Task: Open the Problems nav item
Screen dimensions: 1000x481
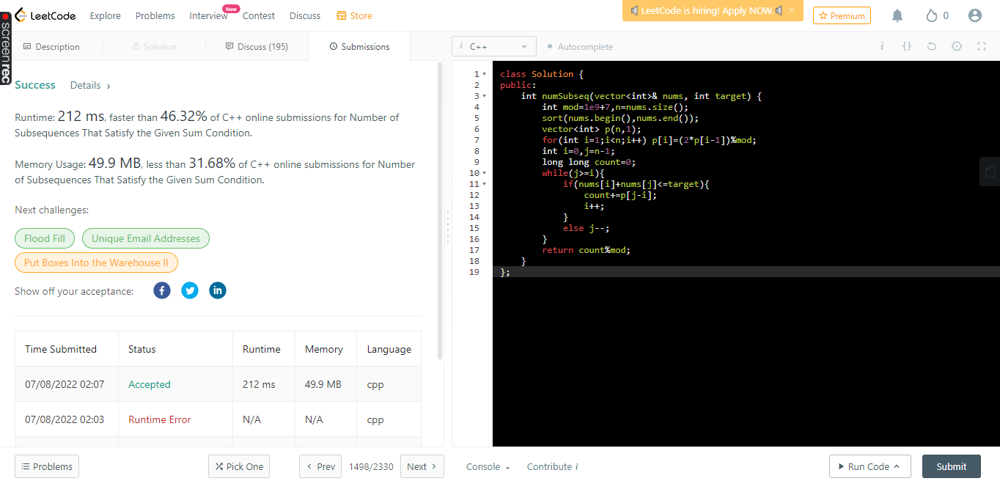Action: tap(155, 15)
